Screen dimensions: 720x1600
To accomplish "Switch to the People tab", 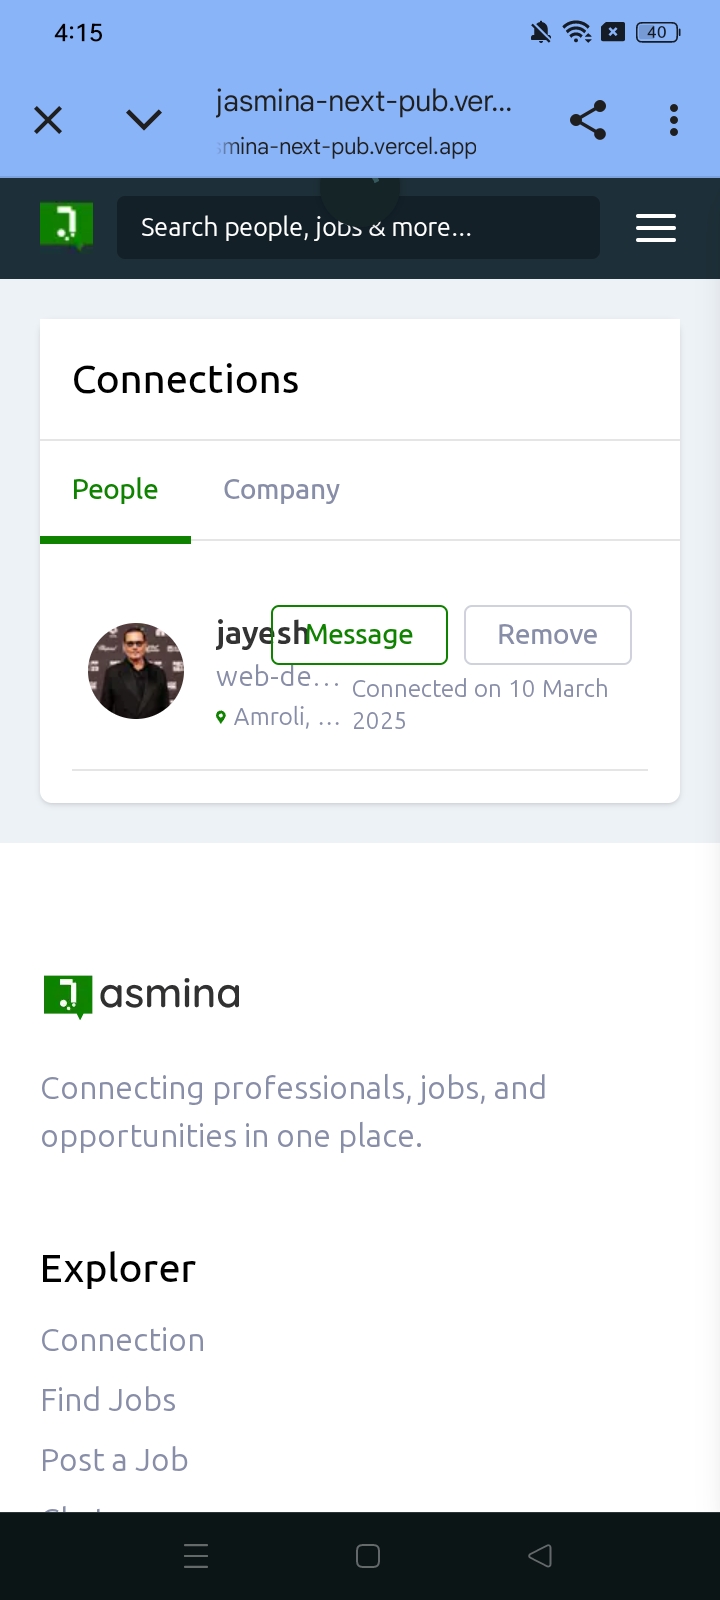I will [x=115, y=490].
